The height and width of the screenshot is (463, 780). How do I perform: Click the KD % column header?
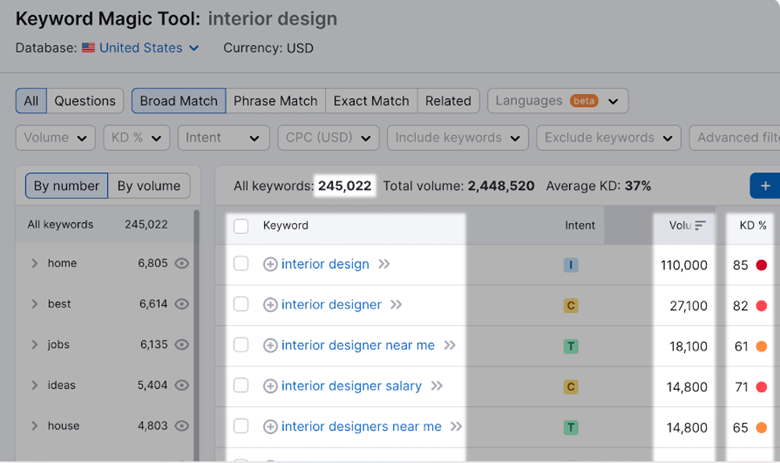click(753, 226)
